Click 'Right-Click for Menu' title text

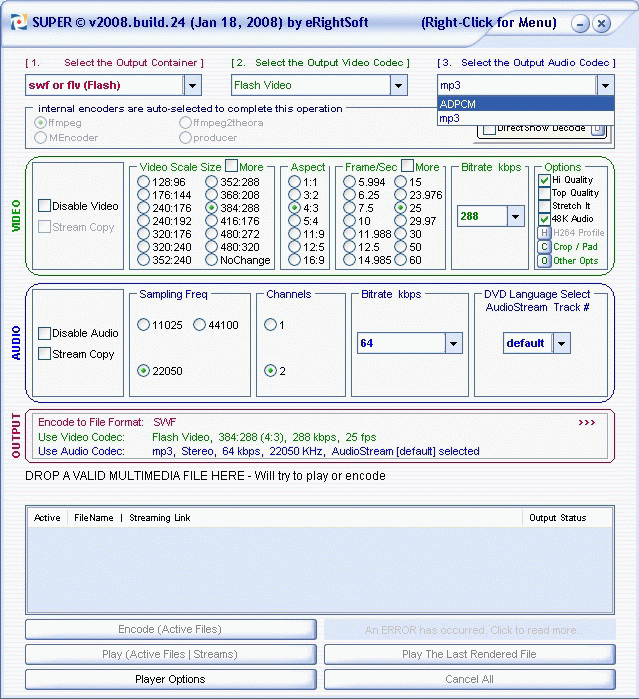489,23
